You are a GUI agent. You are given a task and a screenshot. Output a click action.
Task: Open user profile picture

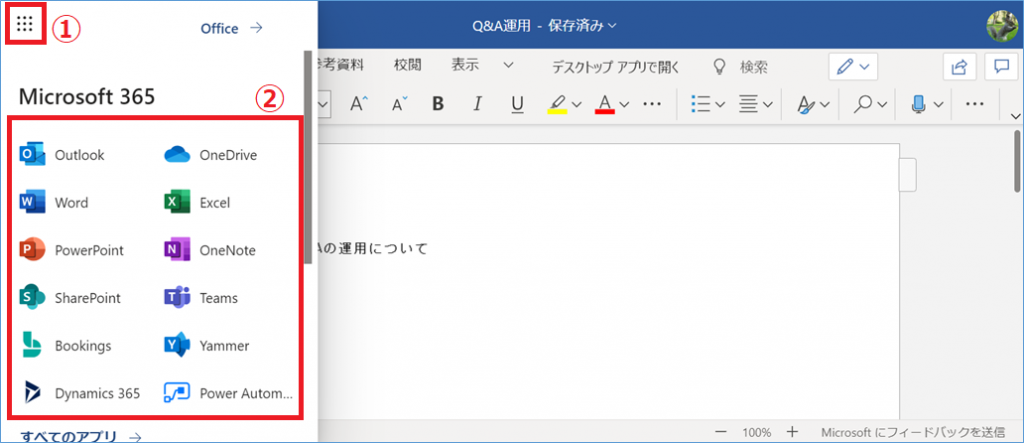pos(1003,27)
